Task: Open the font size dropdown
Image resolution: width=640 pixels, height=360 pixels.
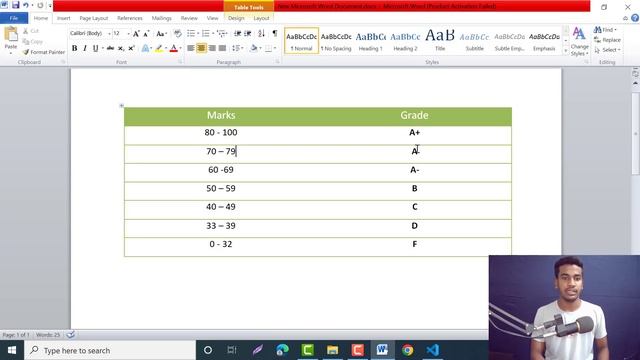Action: (128, 33)
